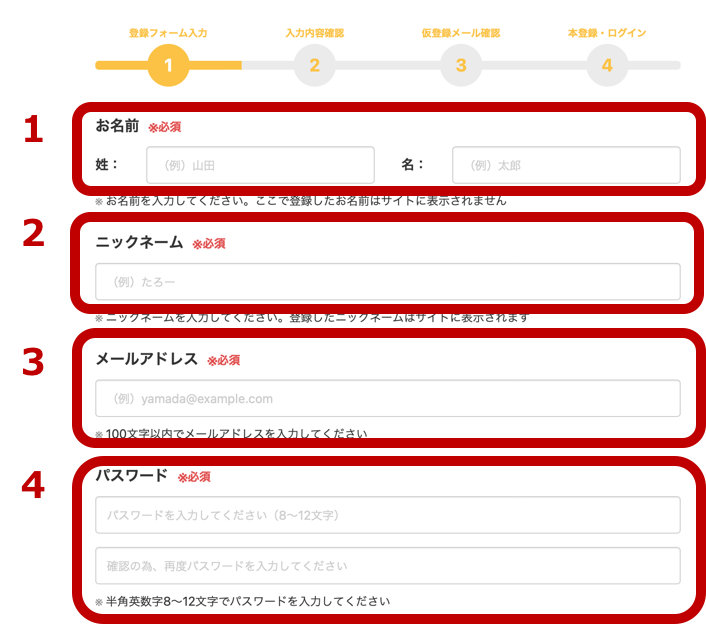
Task: Select the 登録フォーム入力 step label
Action: [x=168, y=33]
